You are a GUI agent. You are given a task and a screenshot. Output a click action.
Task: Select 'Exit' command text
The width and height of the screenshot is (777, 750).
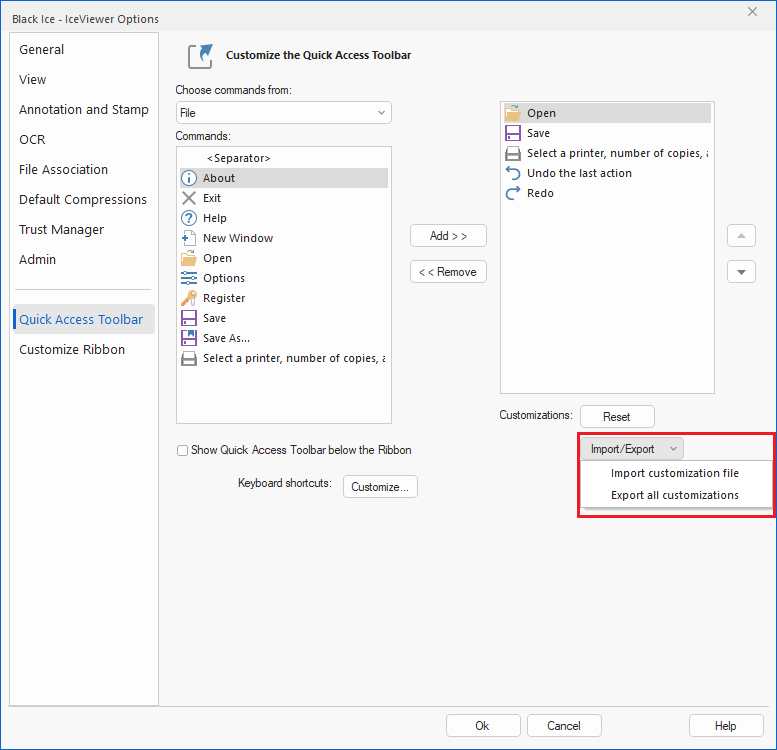click(212, 198)
